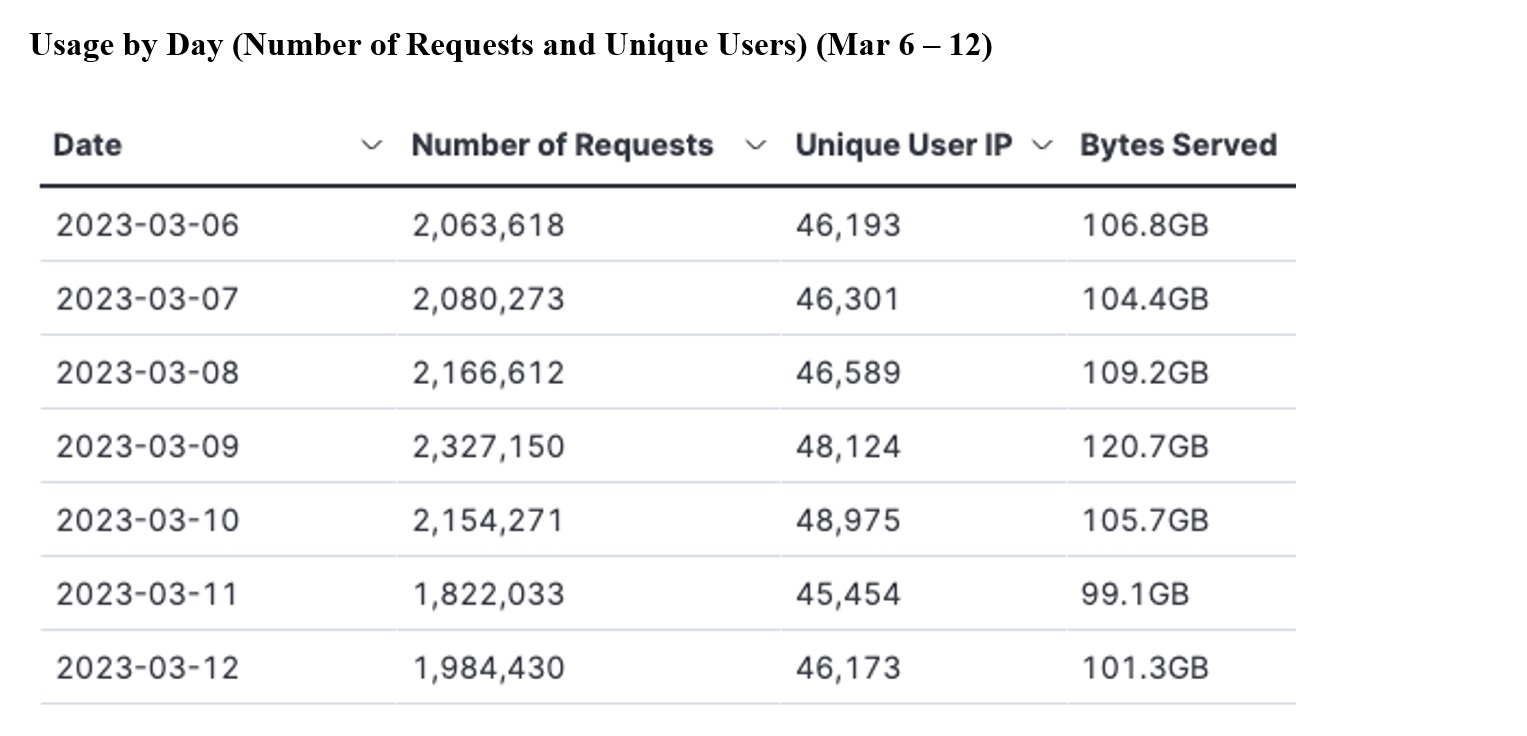Viewport: 1527px width, 736px height.
Task: Open the Unique User IP column chevron
Action: (x=1042, y=146)
